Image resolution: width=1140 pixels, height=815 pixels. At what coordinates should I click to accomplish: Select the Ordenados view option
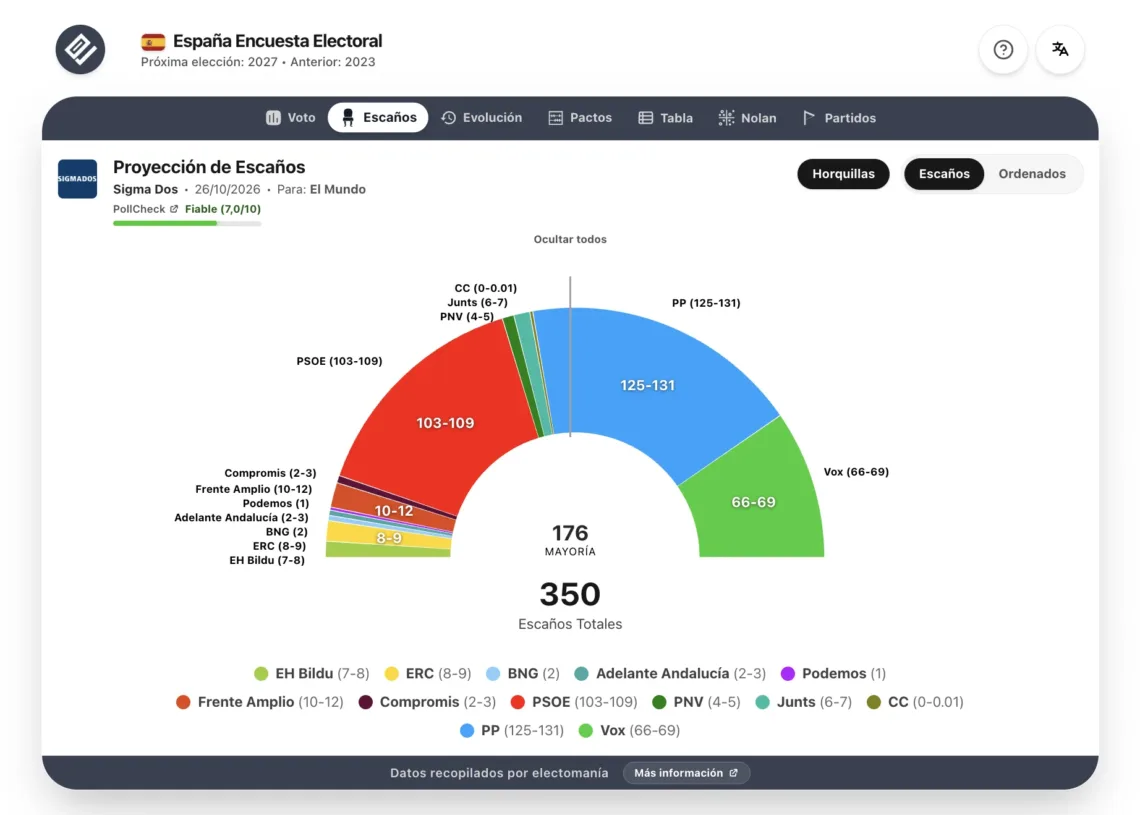[x=1032, y=174]
